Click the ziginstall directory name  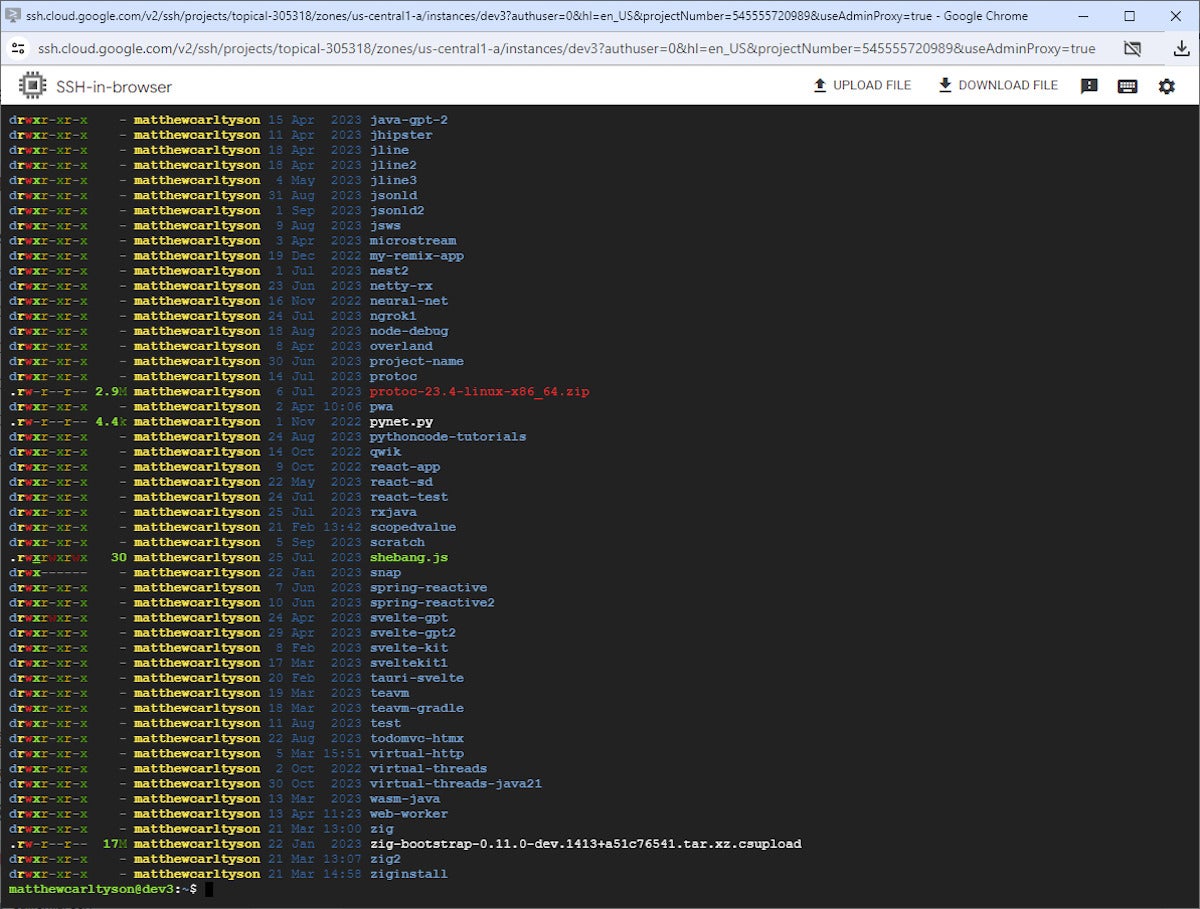(x=409, y=874)
